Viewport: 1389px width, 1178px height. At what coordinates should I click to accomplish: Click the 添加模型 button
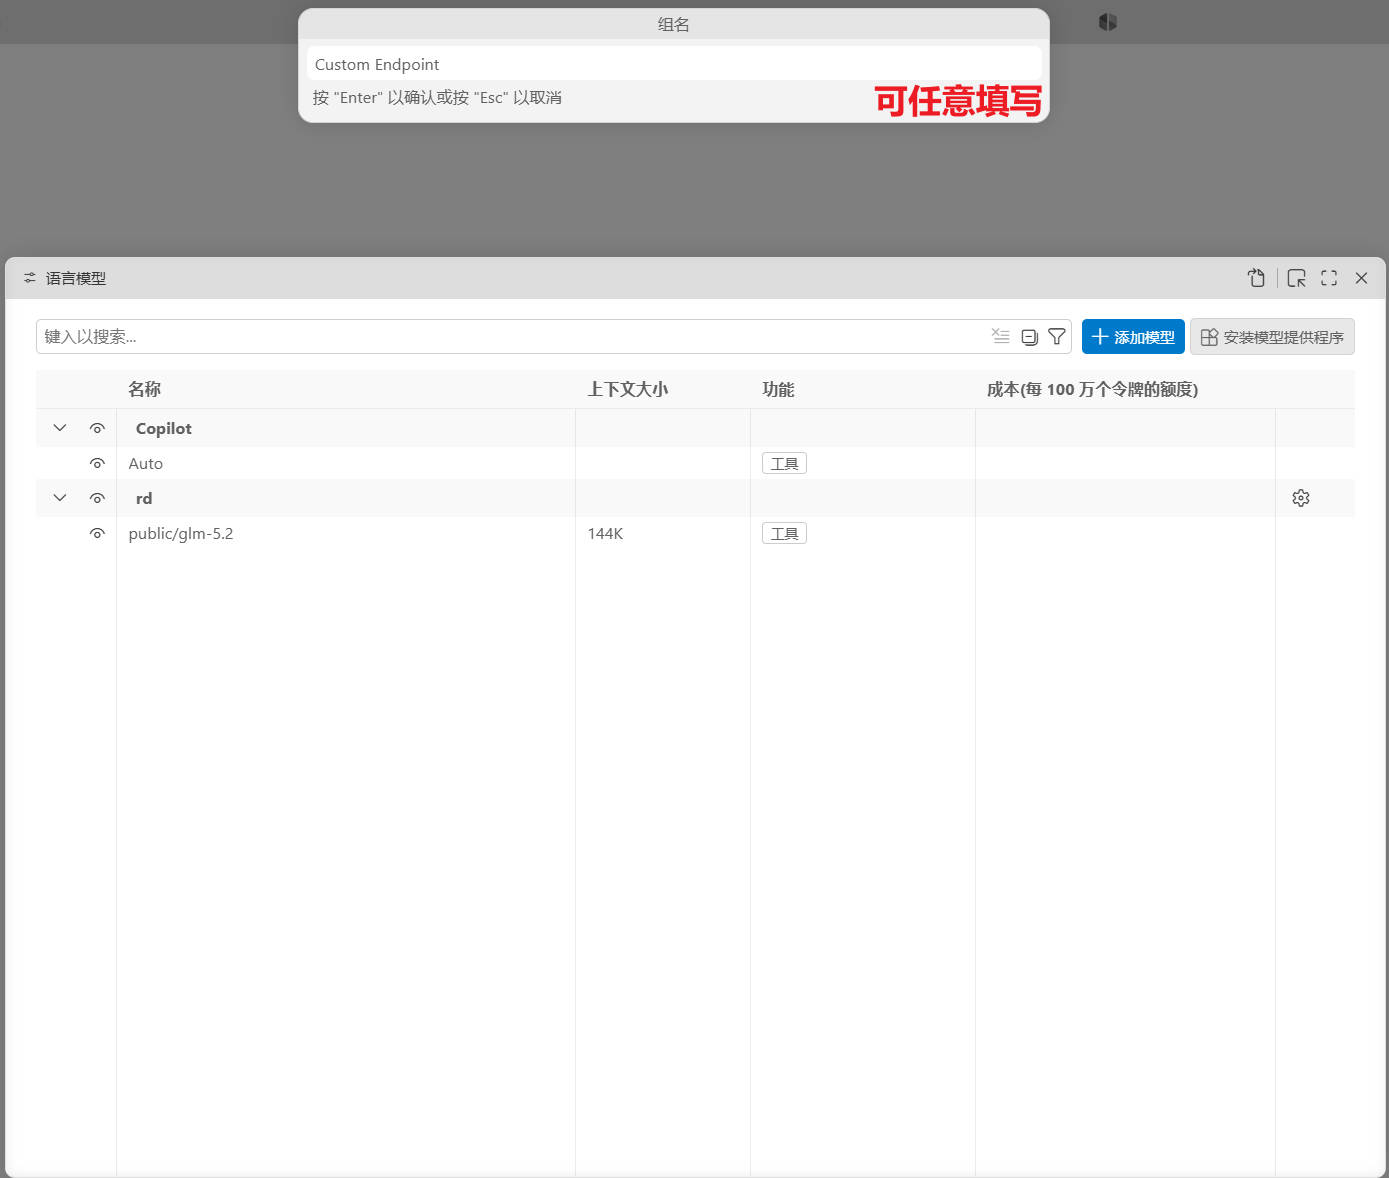(1133, 337)
